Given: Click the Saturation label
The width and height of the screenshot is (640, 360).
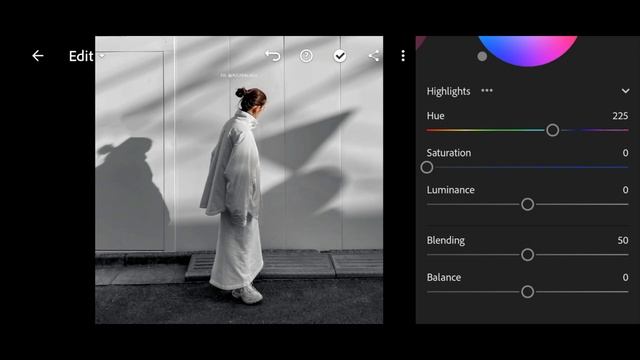Looking at the screenshot, I should (x=449, y=153).
